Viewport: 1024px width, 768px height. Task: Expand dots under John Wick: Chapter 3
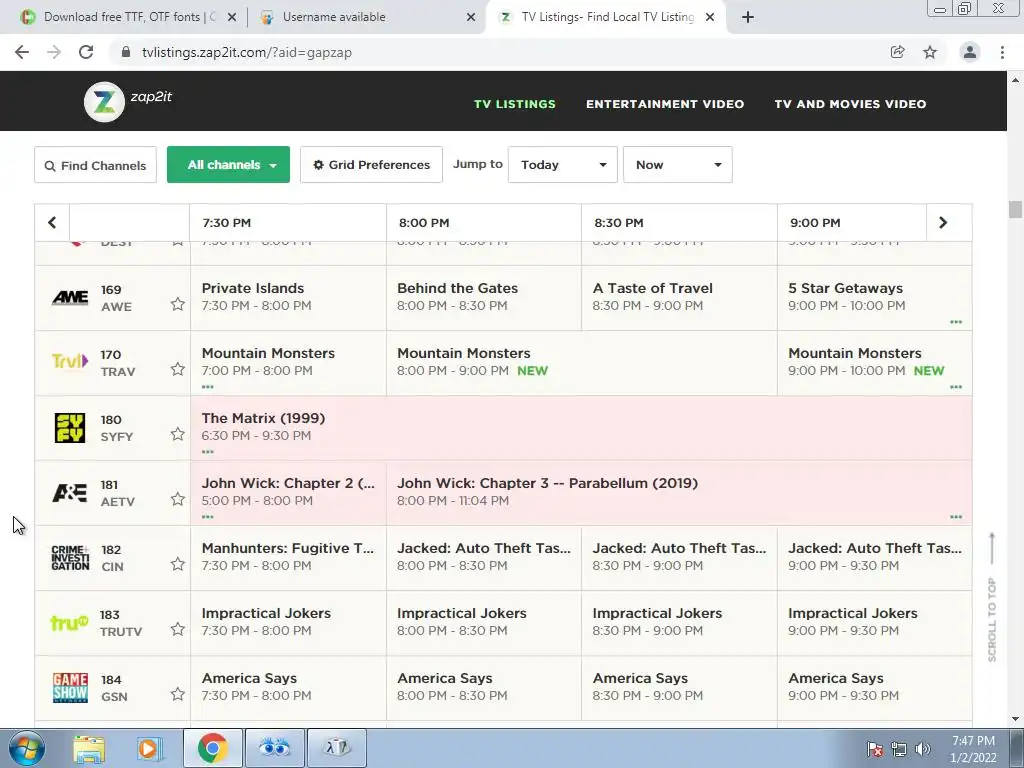(956, 517)
